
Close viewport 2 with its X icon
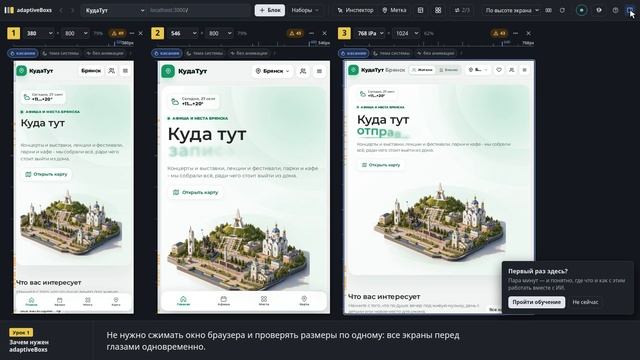(324, 33)
